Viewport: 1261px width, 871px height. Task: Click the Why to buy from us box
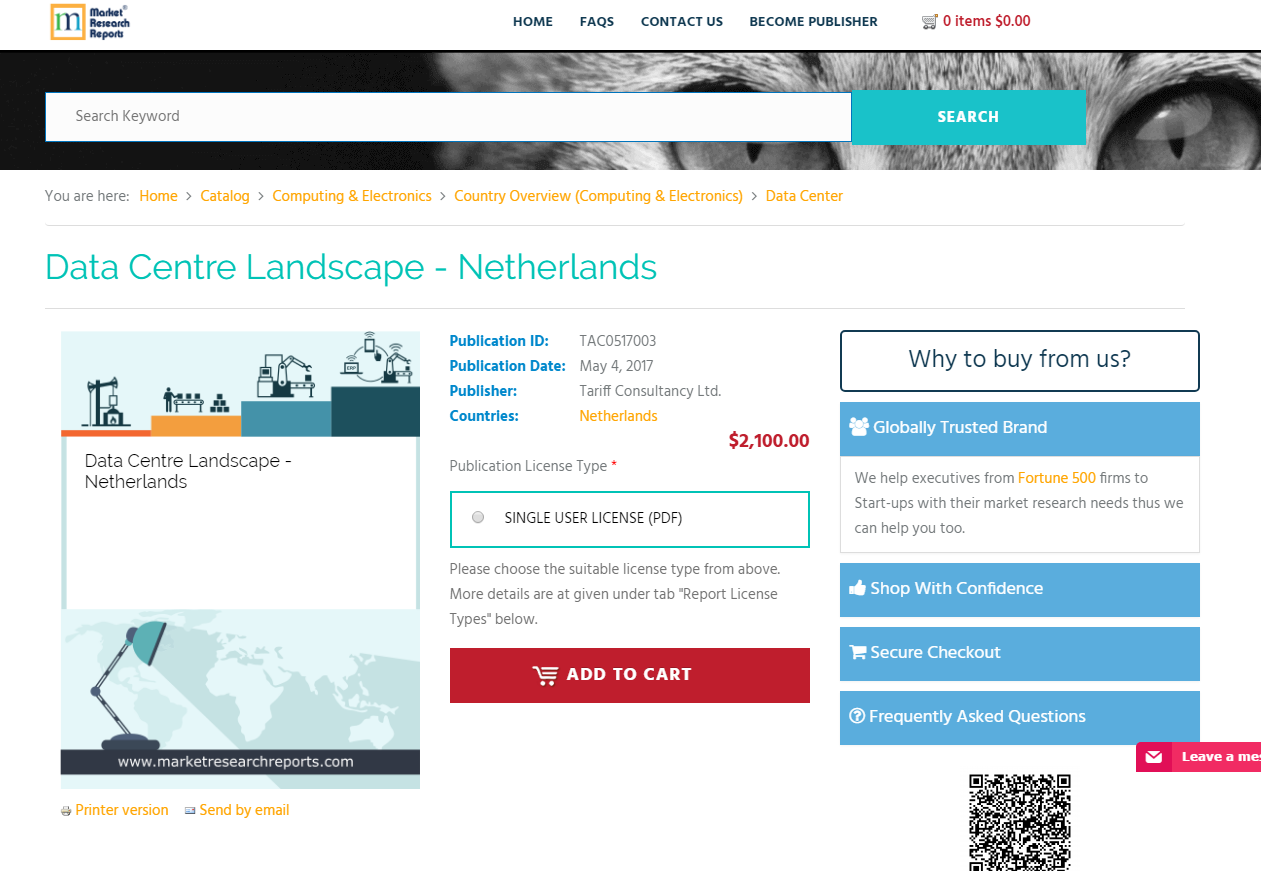(x=1019, y=360)
